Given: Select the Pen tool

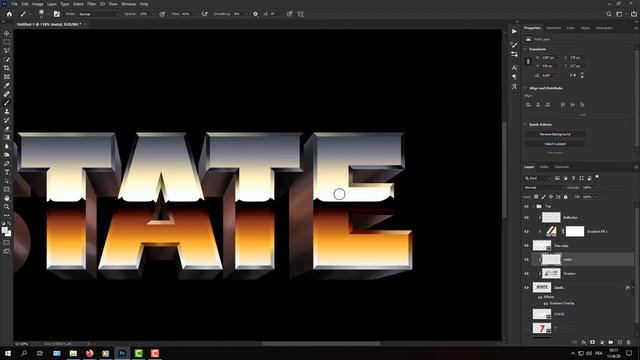Looking at the screenshot, I should pyautogui.click(x=7, y=164).
